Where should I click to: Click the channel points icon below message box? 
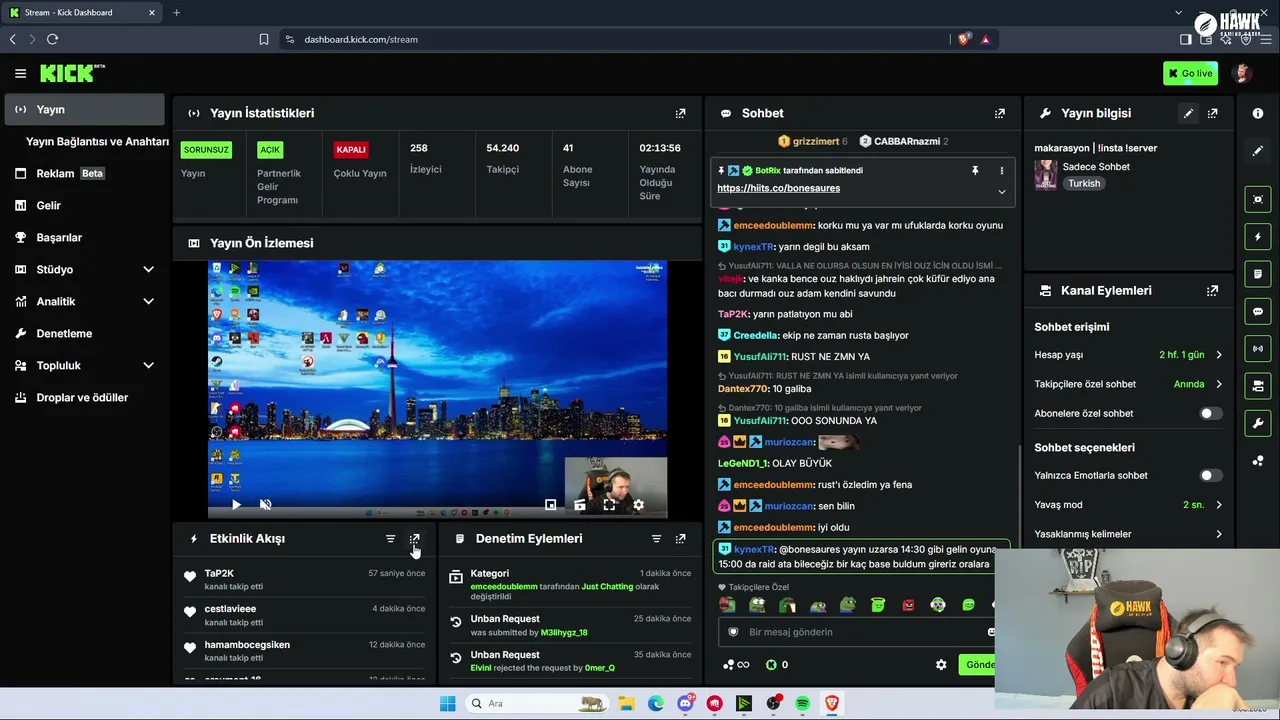735,664
